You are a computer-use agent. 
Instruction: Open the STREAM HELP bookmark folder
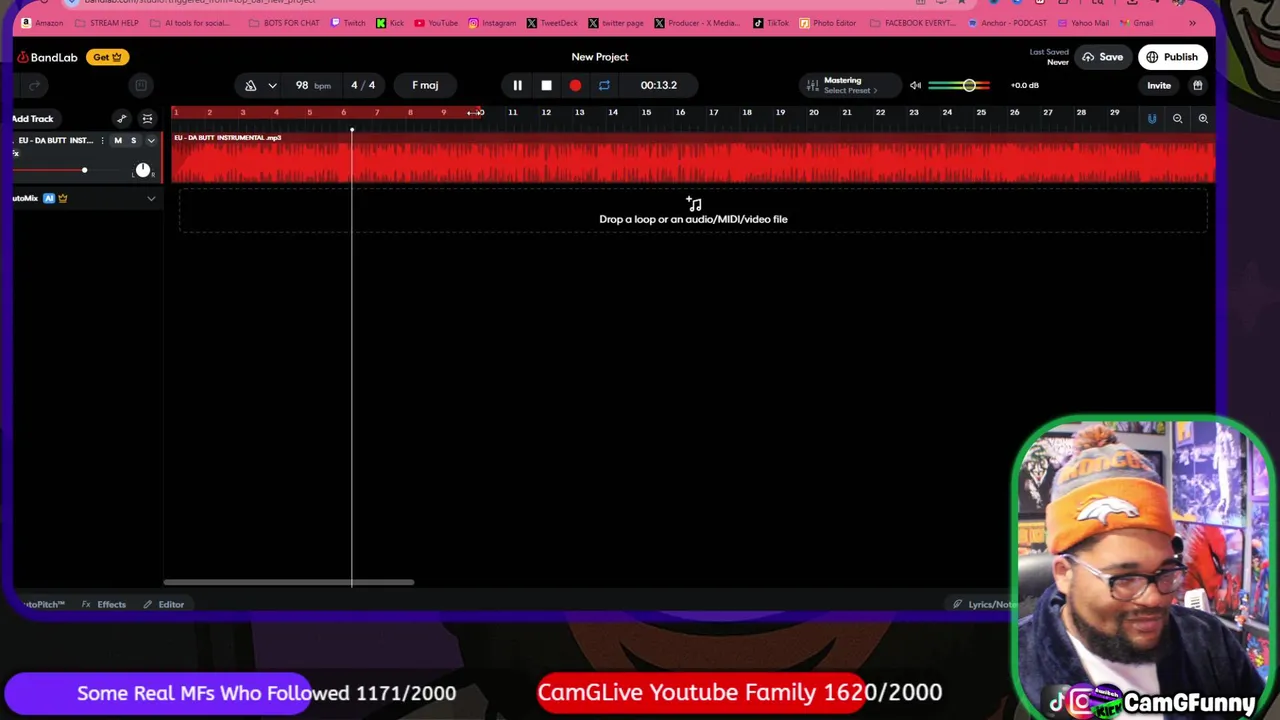click(x=107, y=23)
